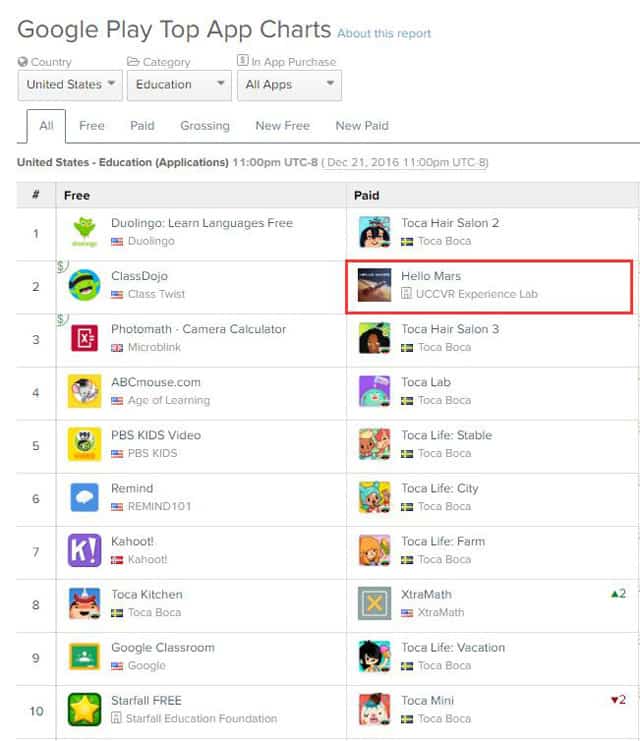Click the Age of Learning publisher name
The width and height of the screenshot is (640, 741).
pos(169,400)
